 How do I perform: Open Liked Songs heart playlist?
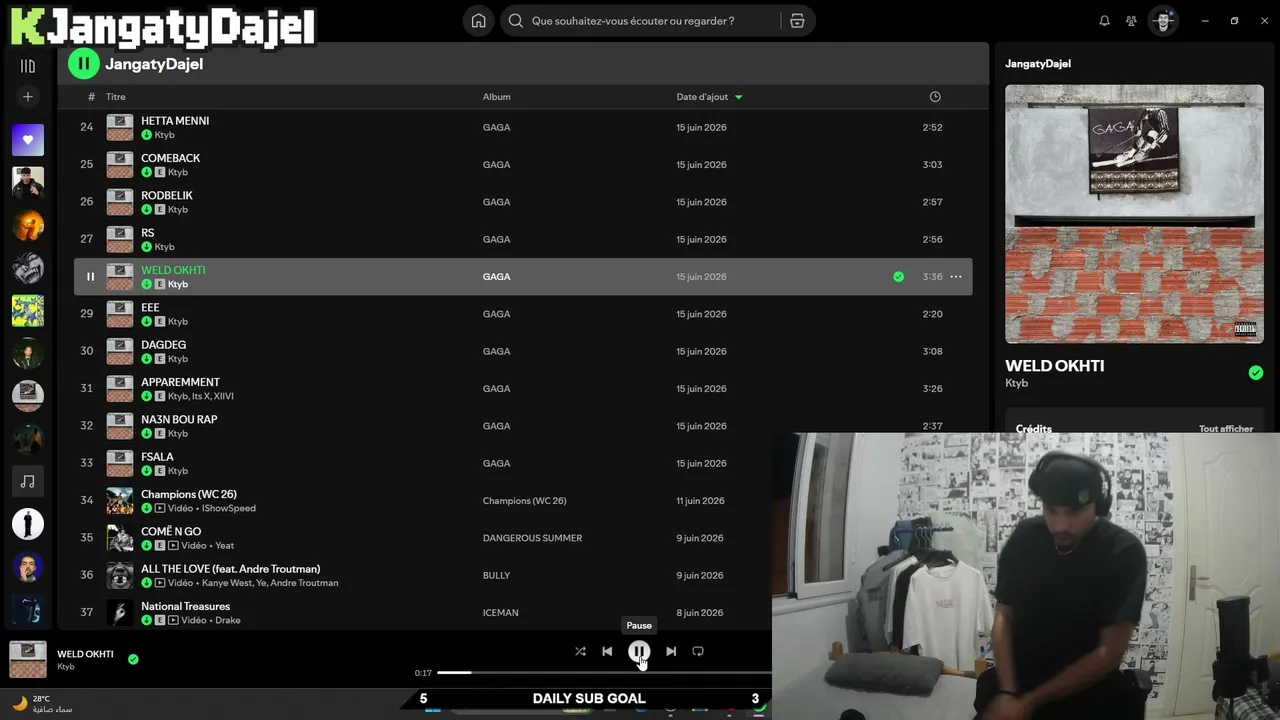[28, 140]
